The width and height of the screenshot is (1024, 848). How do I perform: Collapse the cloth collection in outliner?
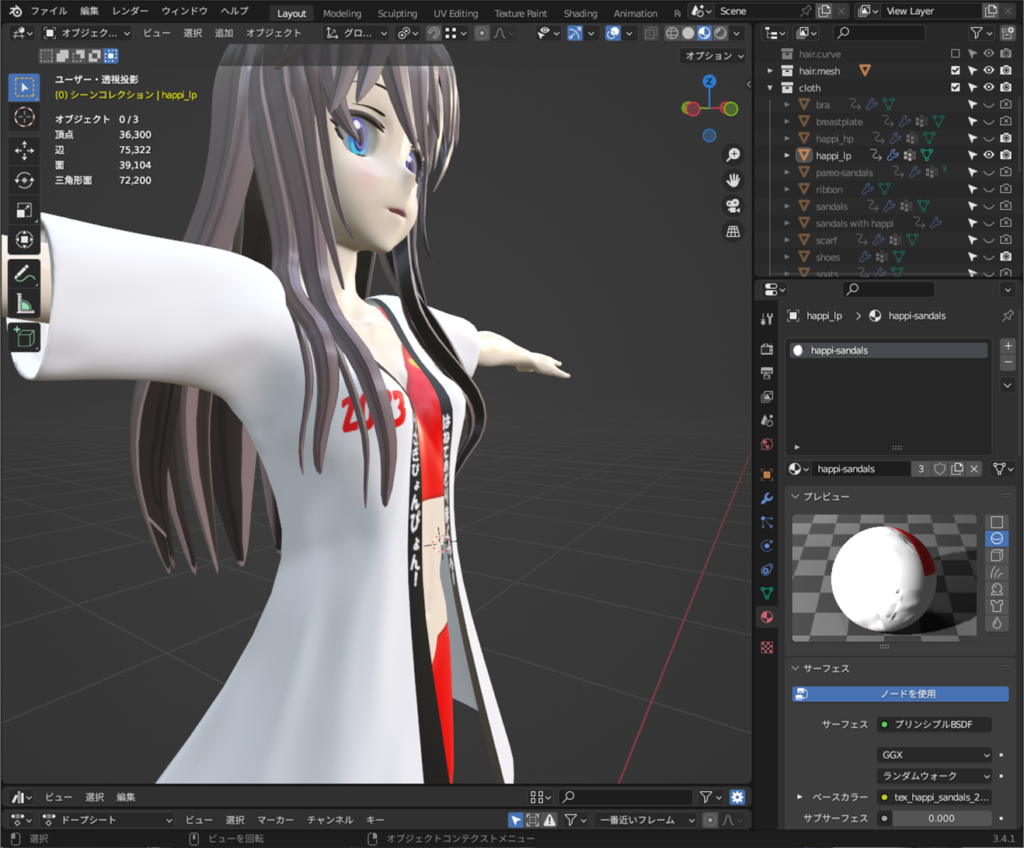[x=770, y=88]
